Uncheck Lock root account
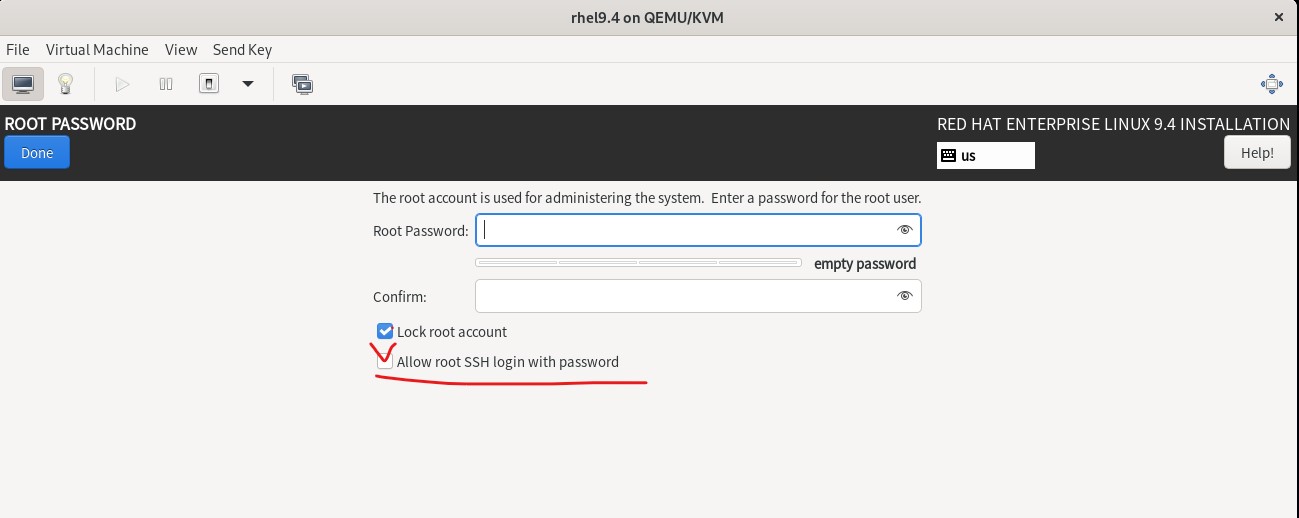This screenshot has height=518, width=1299. (385, 331)
